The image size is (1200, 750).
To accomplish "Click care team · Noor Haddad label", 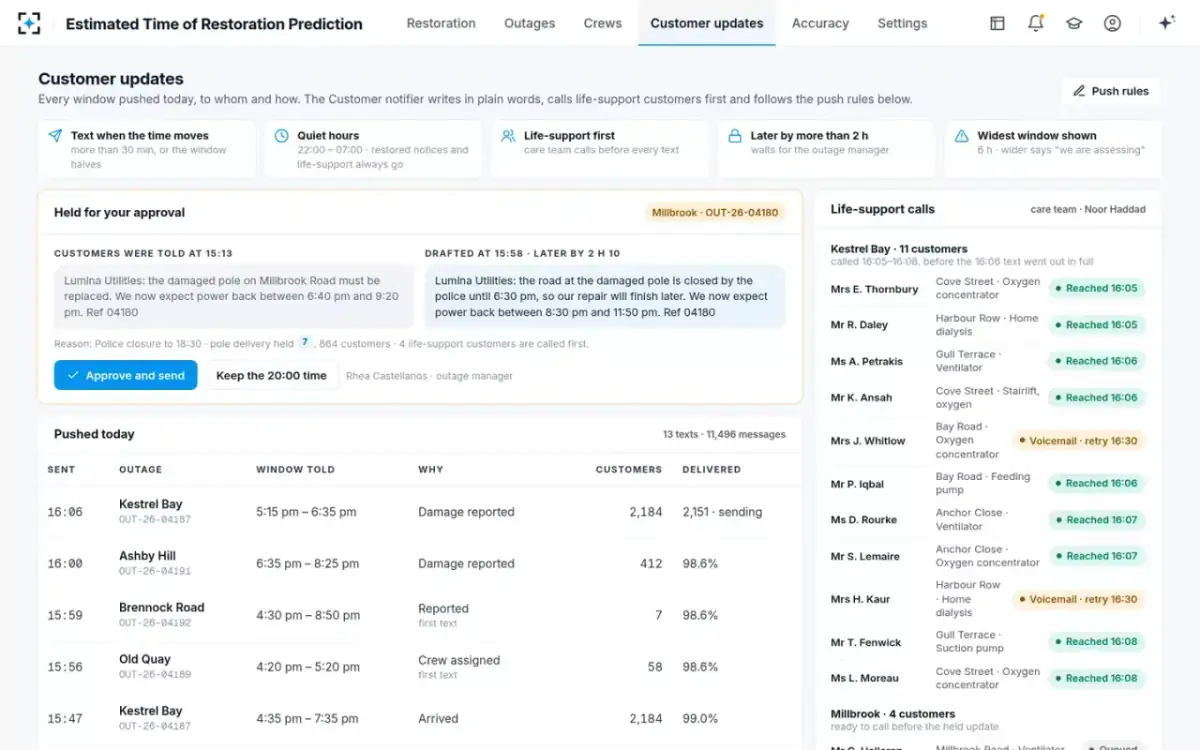I will pos(1088,210).
